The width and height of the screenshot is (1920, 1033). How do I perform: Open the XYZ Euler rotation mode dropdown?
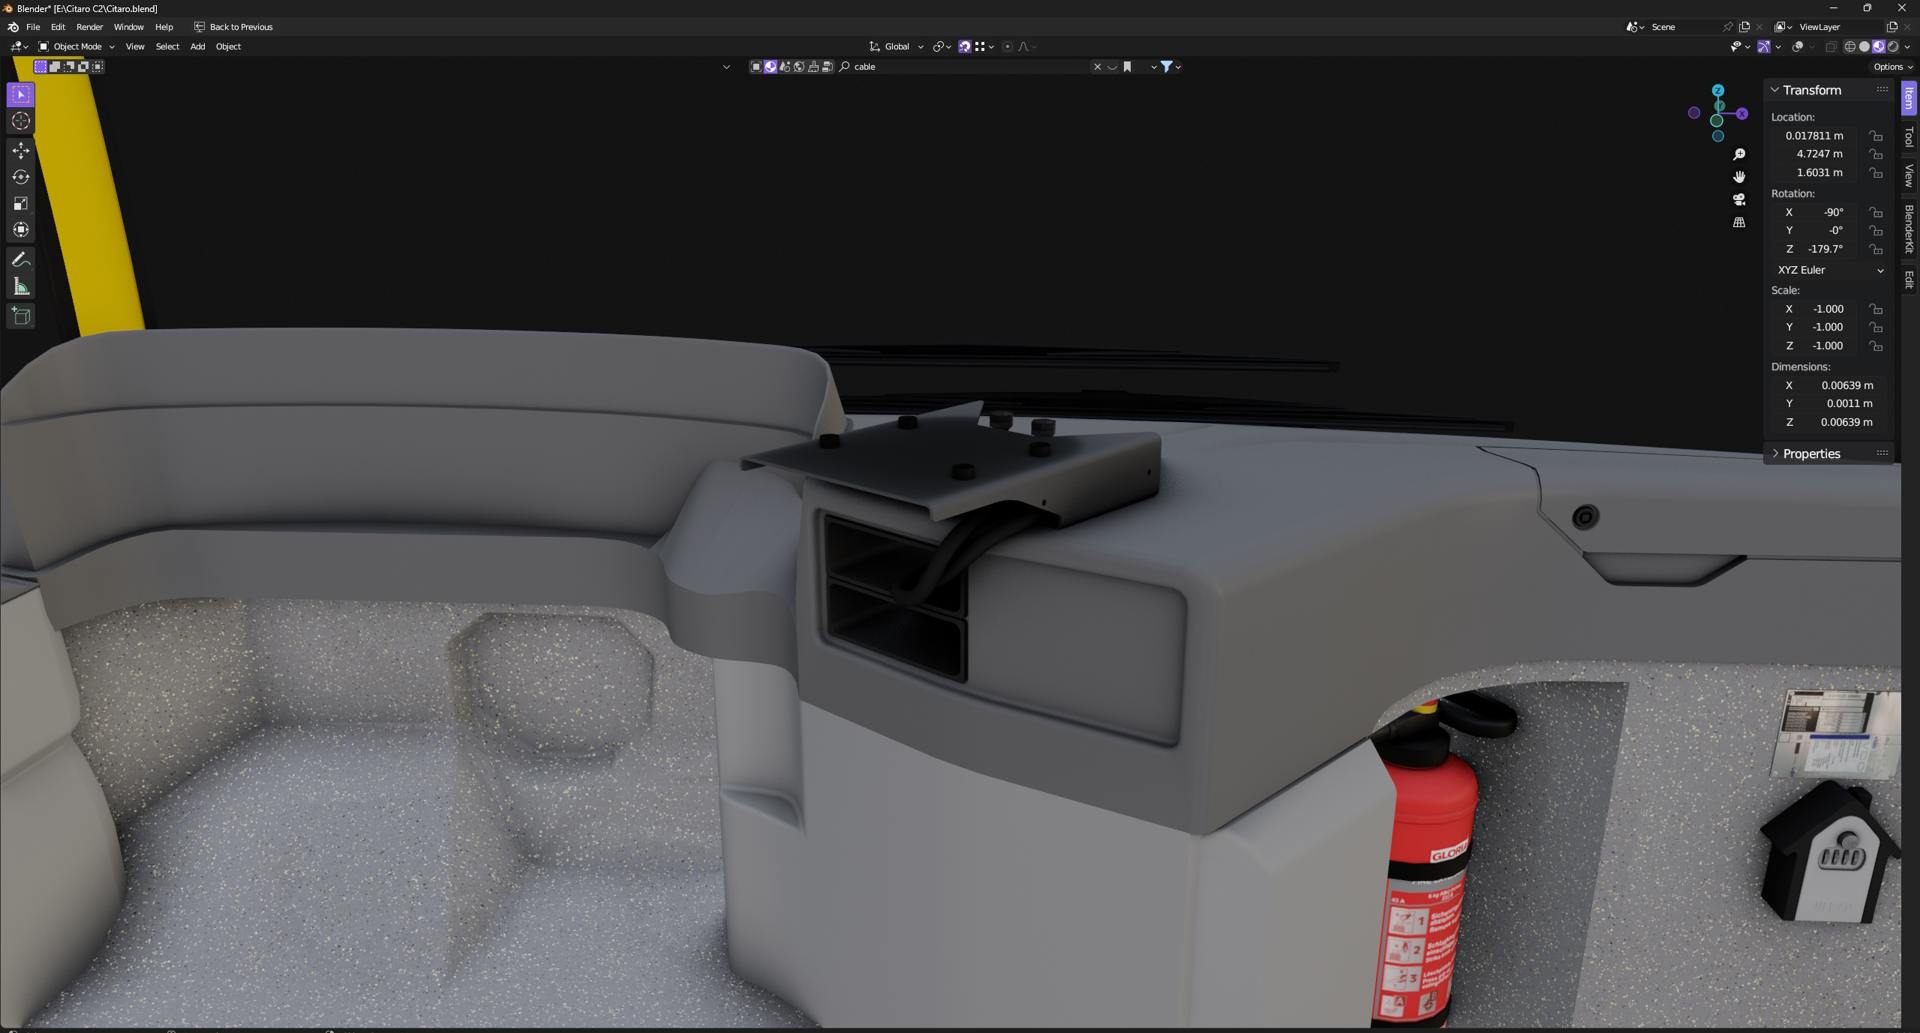[1830, 270]
